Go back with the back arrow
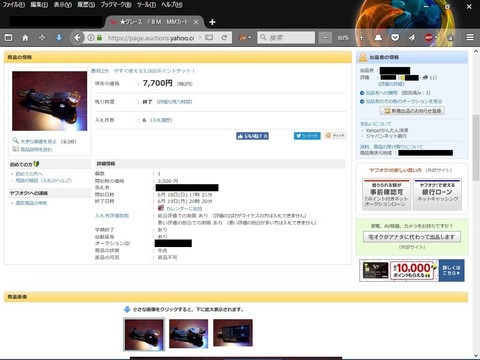The image size is (480, 360). click(77, 38)
